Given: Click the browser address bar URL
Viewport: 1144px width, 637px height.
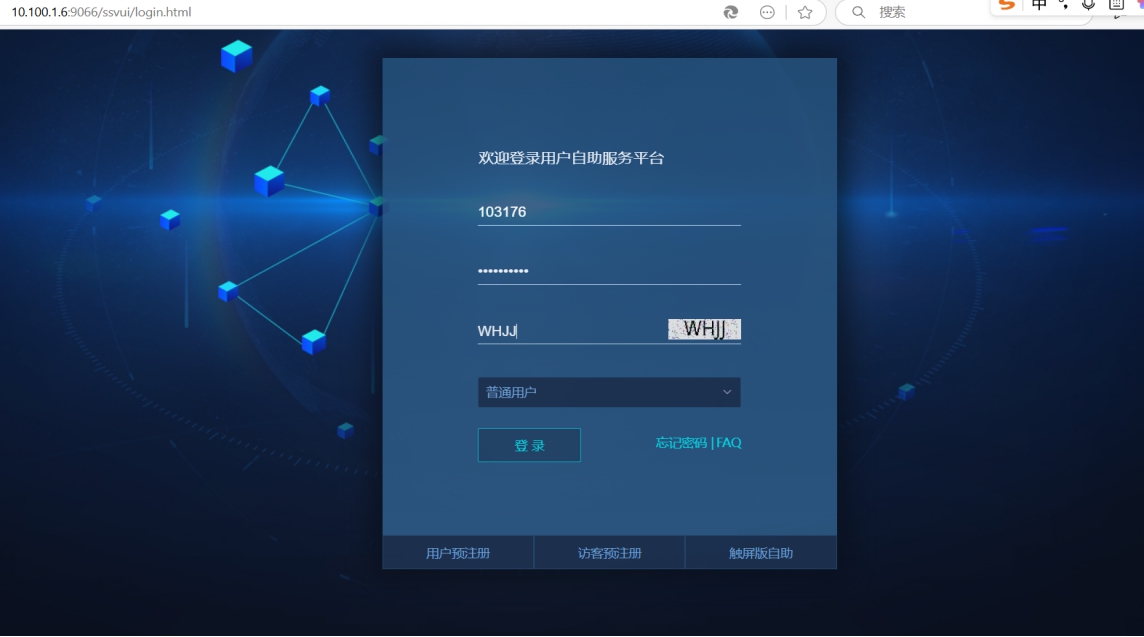Looking at the screenshot, I should (101, 12).
